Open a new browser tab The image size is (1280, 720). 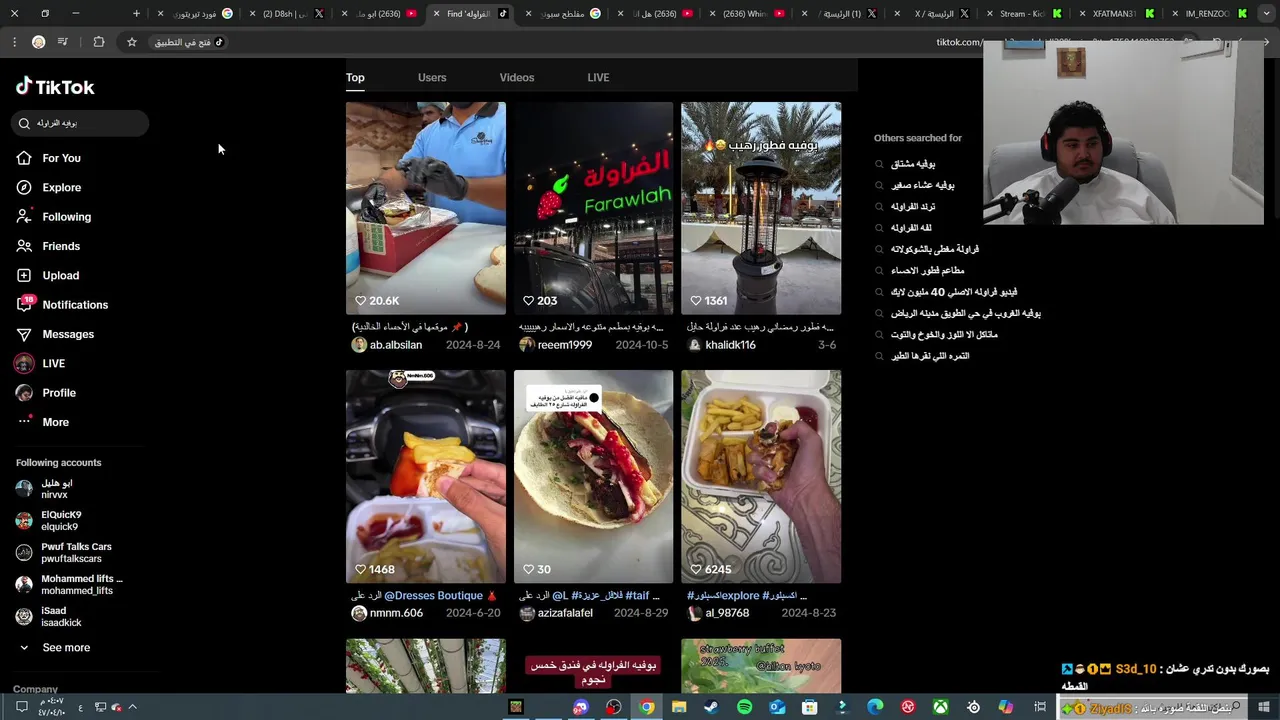point(136,14)
